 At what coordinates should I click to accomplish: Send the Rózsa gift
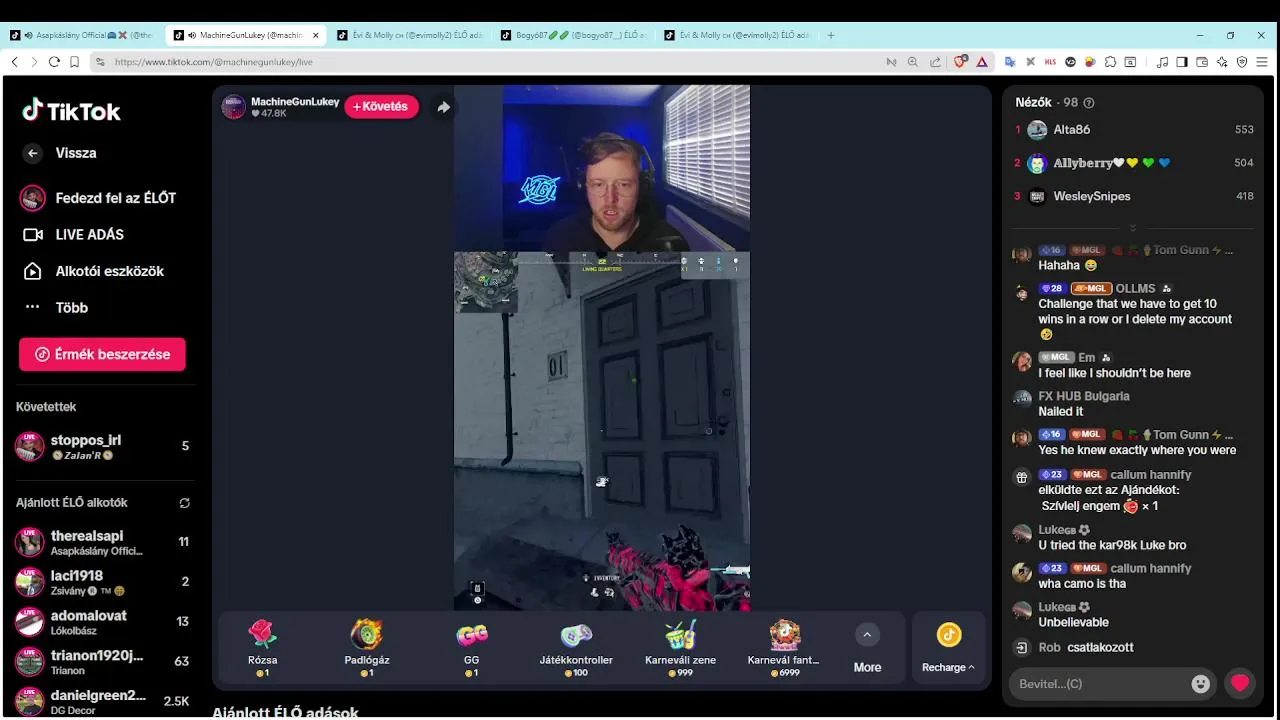tap(262, 648)
